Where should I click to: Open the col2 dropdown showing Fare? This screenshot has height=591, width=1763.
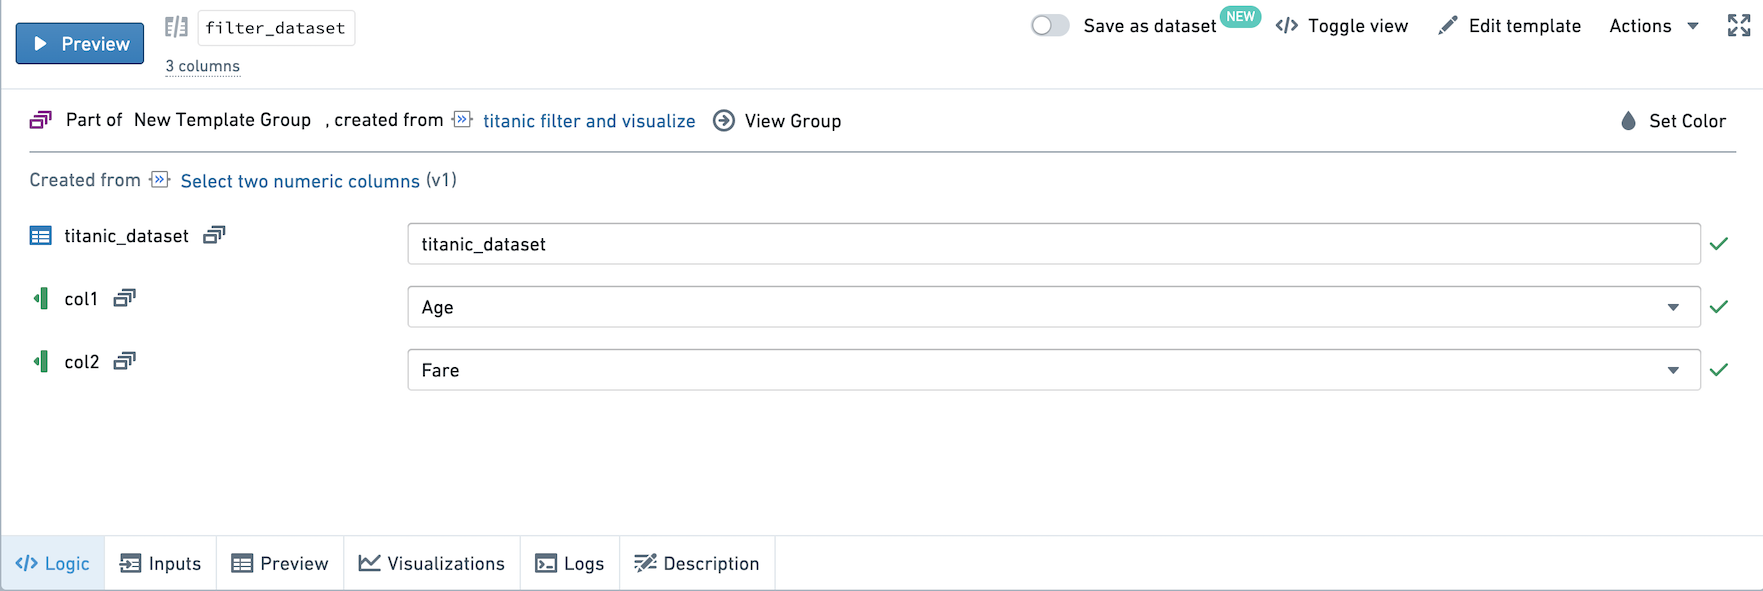pyautogui.click(x=1054, y=370)
